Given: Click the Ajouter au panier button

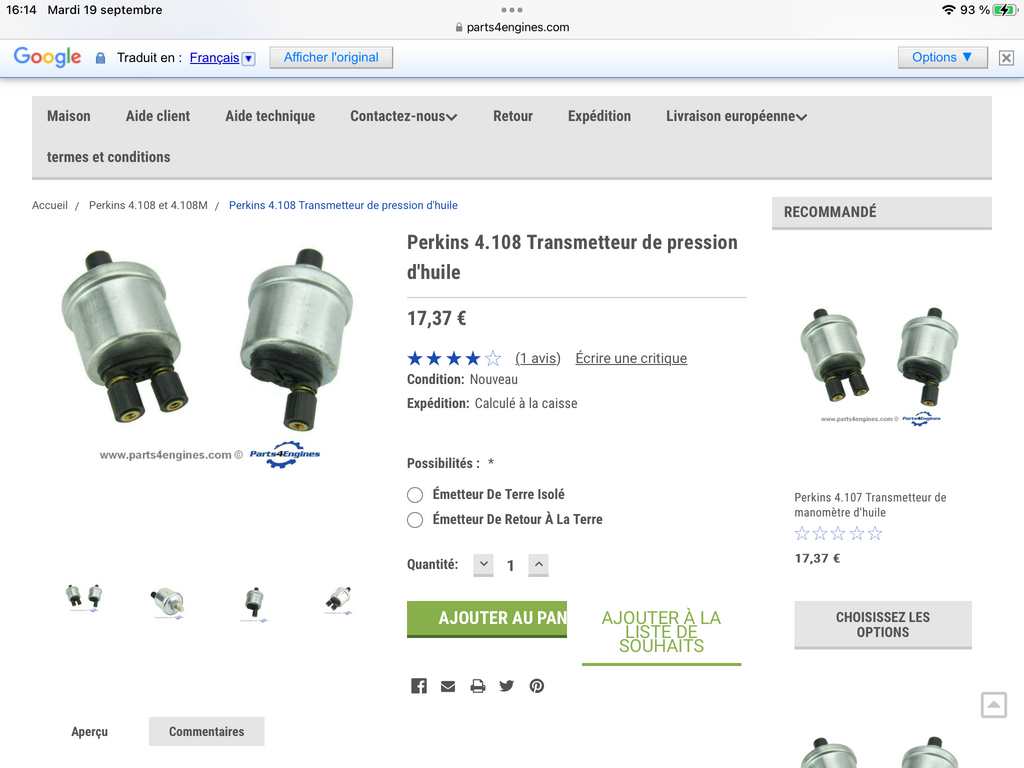Looking at the screenshot, I should click(x=487, y=618).
